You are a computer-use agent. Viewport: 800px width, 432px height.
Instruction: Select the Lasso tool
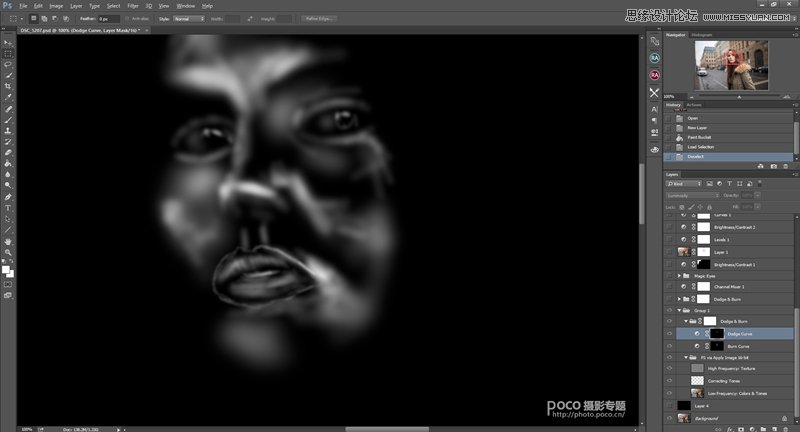8,64
